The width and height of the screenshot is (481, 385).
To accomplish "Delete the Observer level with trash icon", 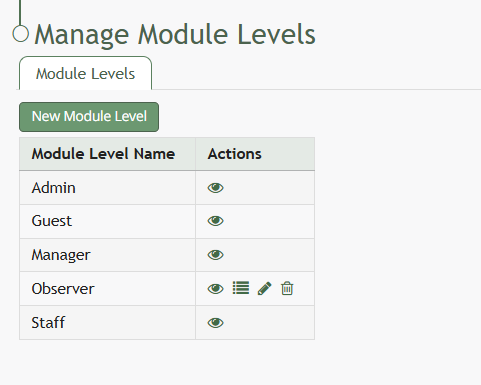I will pyautogui.click(x=287, y=288).
